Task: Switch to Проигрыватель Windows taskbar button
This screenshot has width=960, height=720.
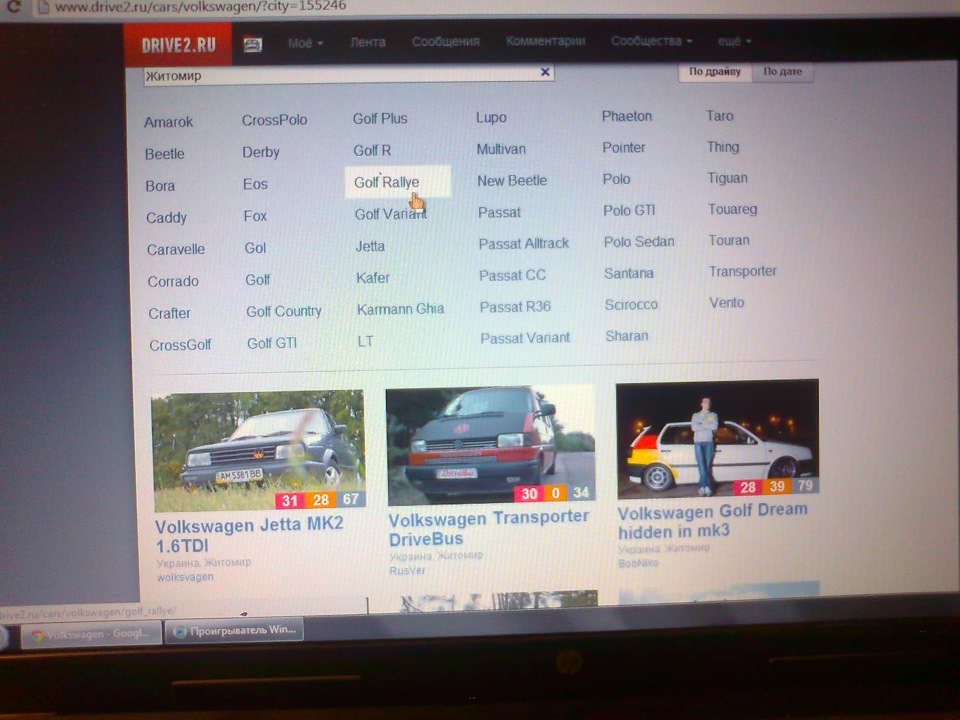Action: click(x=234, y=630)
